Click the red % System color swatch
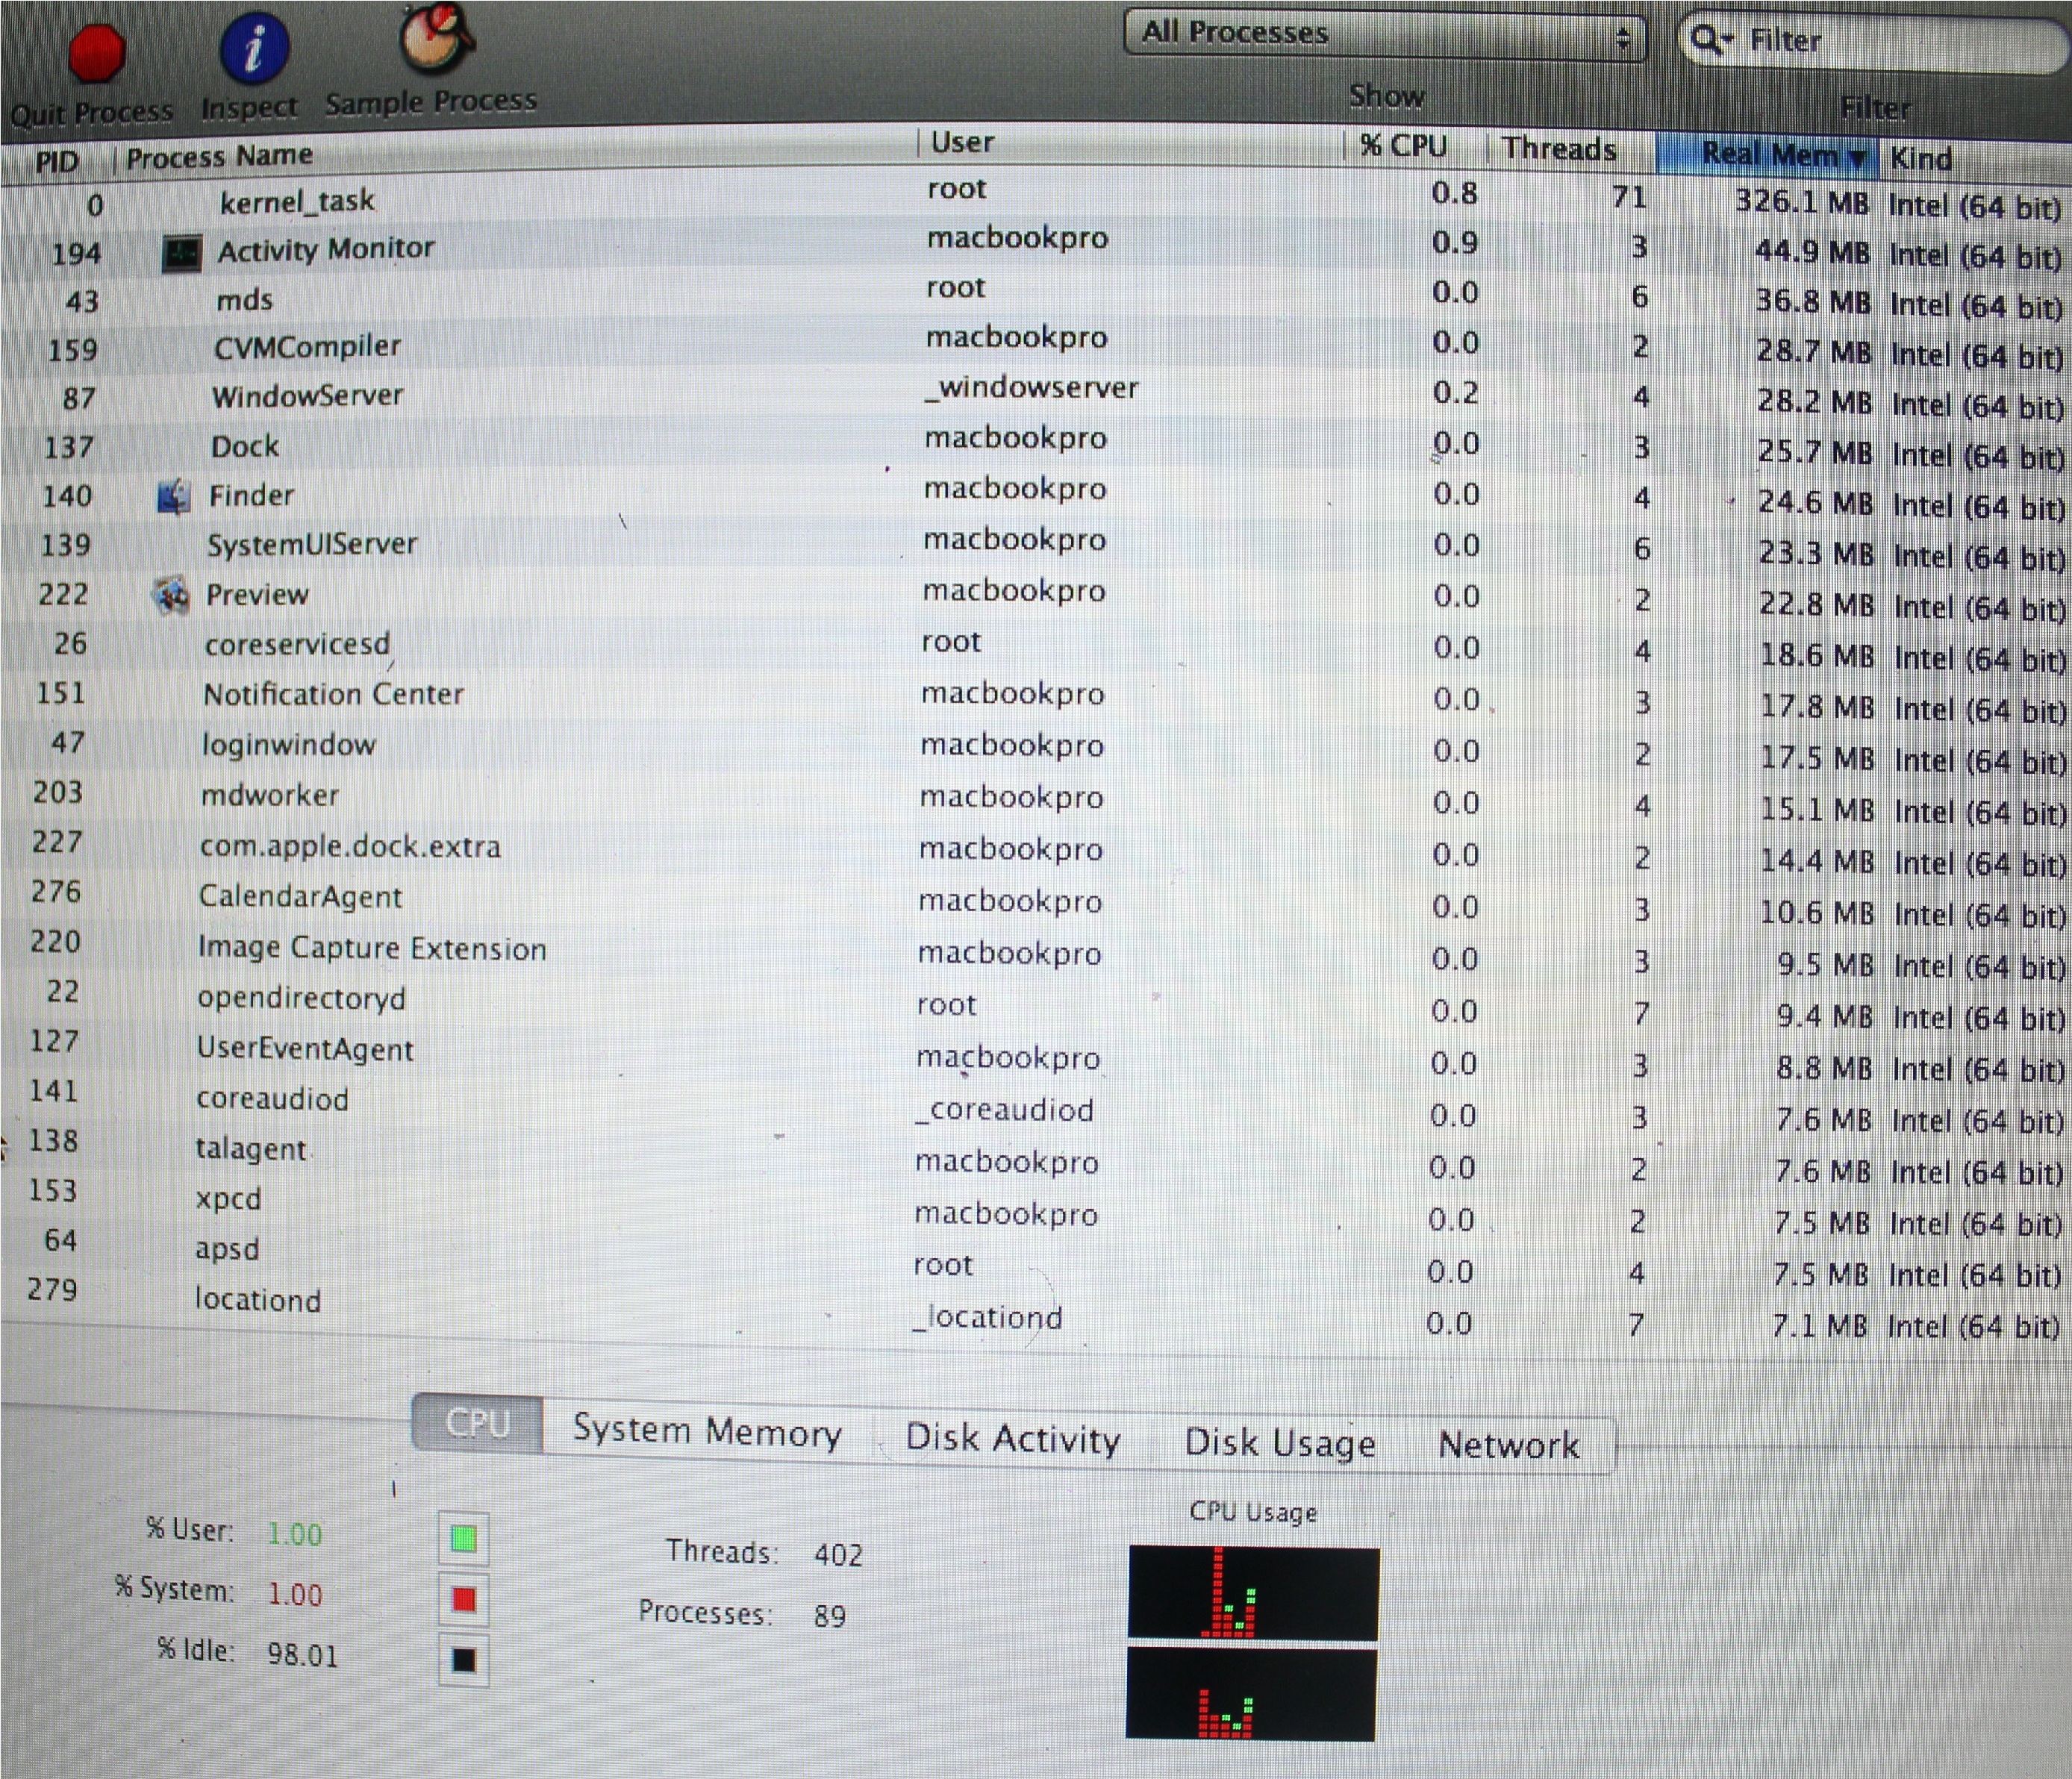This screenshot has height=1779, width=2072. tap(464, 1599)
